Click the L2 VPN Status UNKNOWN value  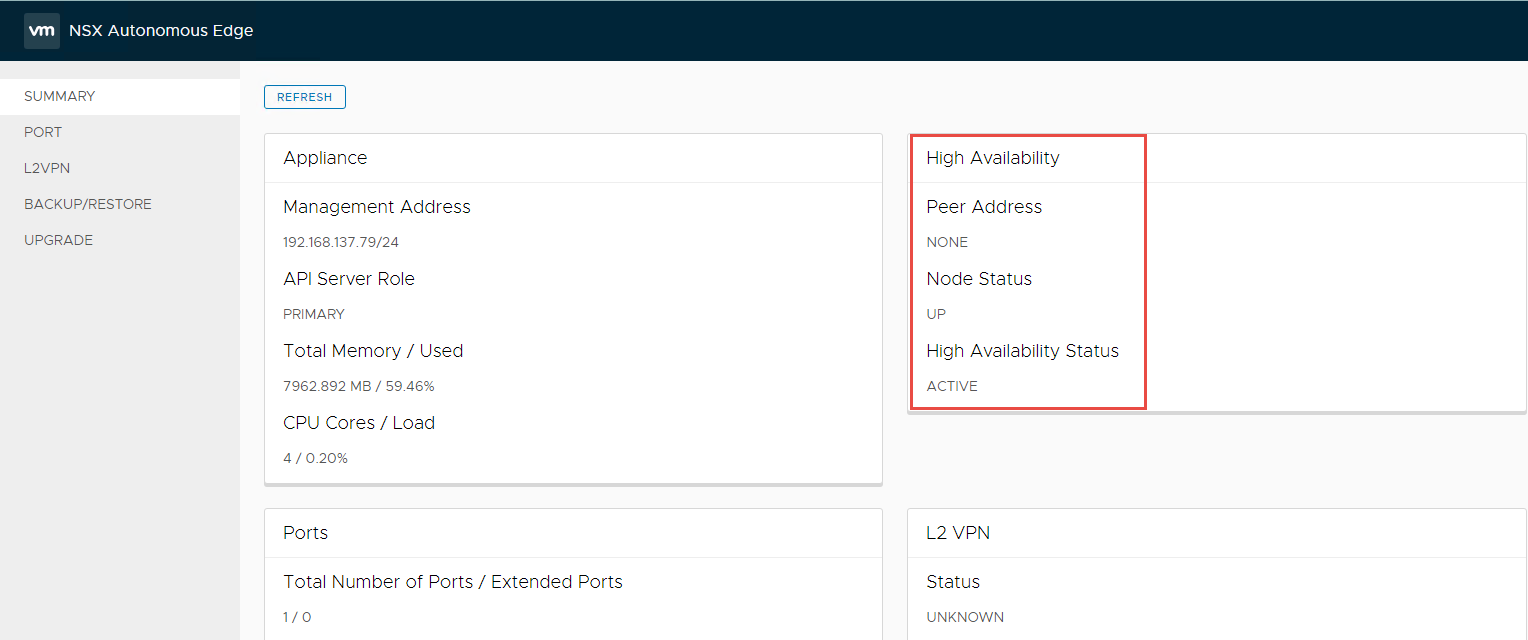click(x=965, y=617)
